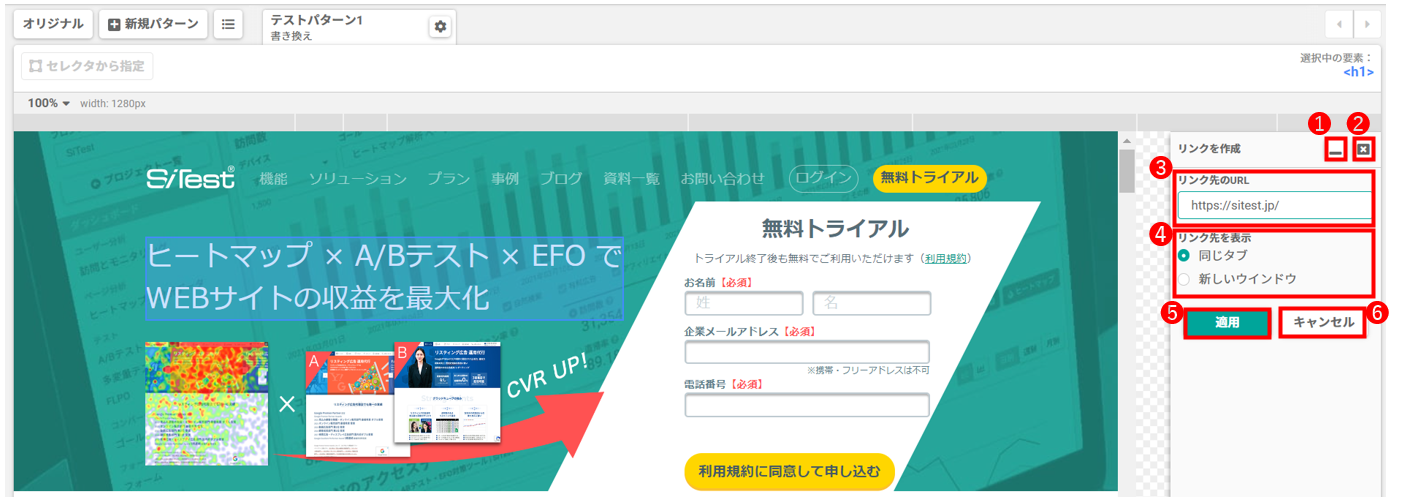Open the 資料一覧 menu item
1406x497 pixels.
pyautogui.click(x=631, y=178)
